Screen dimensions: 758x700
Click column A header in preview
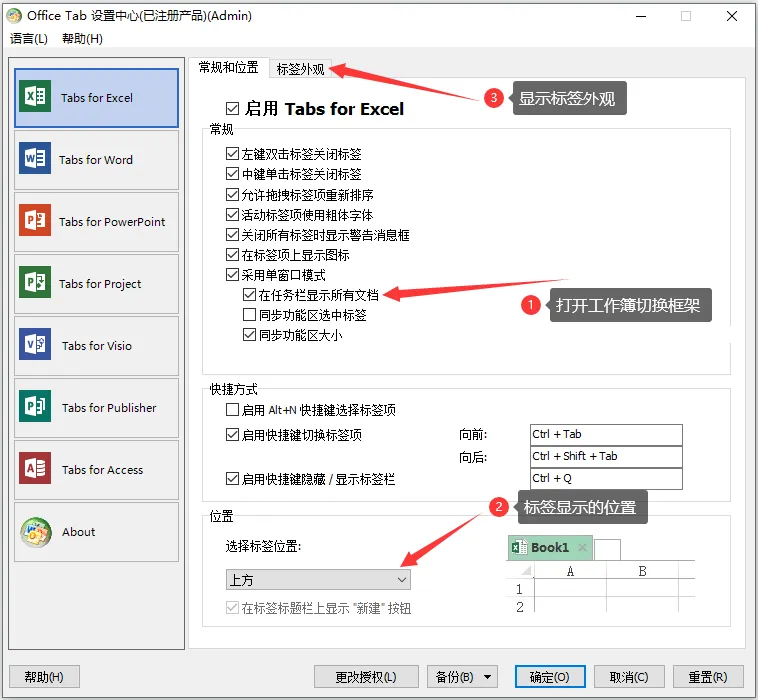(570, 571)
